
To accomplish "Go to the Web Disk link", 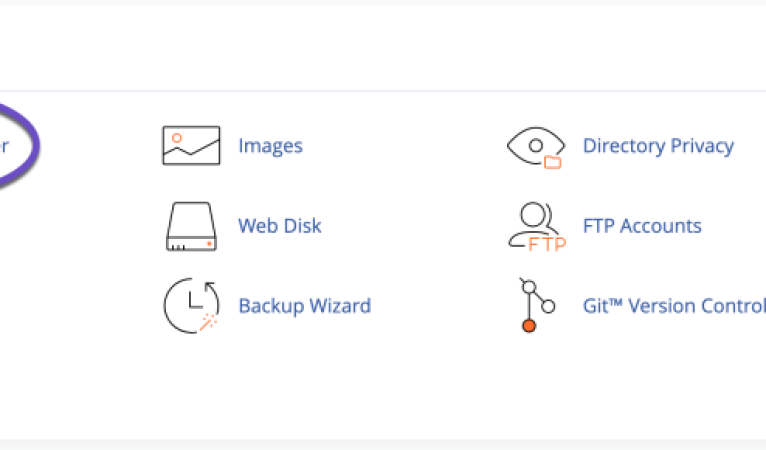I will [x=279, y=226].
